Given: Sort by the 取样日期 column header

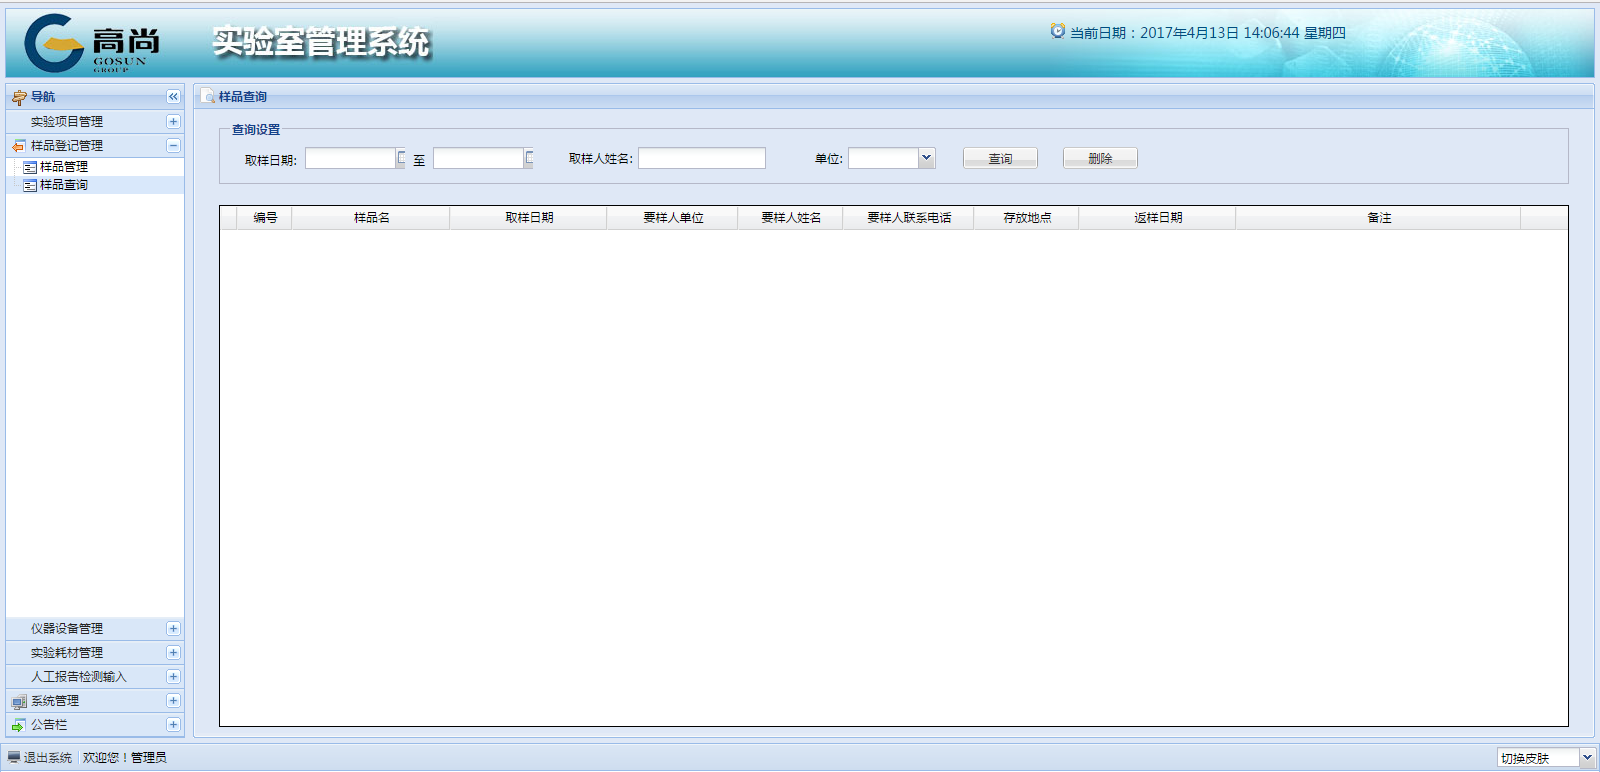Looking at the screenshot, I should (x=529, y=218).
